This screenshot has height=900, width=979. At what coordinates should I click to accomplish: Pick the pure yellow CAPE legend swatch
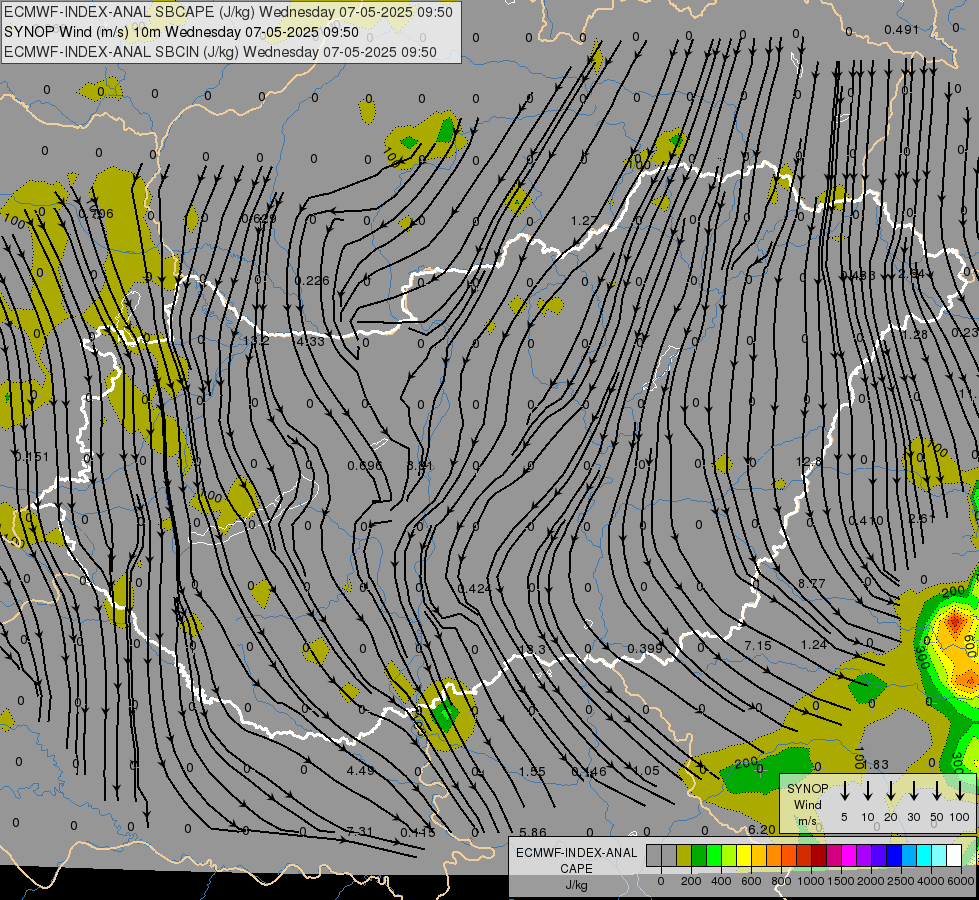(744, 856)
